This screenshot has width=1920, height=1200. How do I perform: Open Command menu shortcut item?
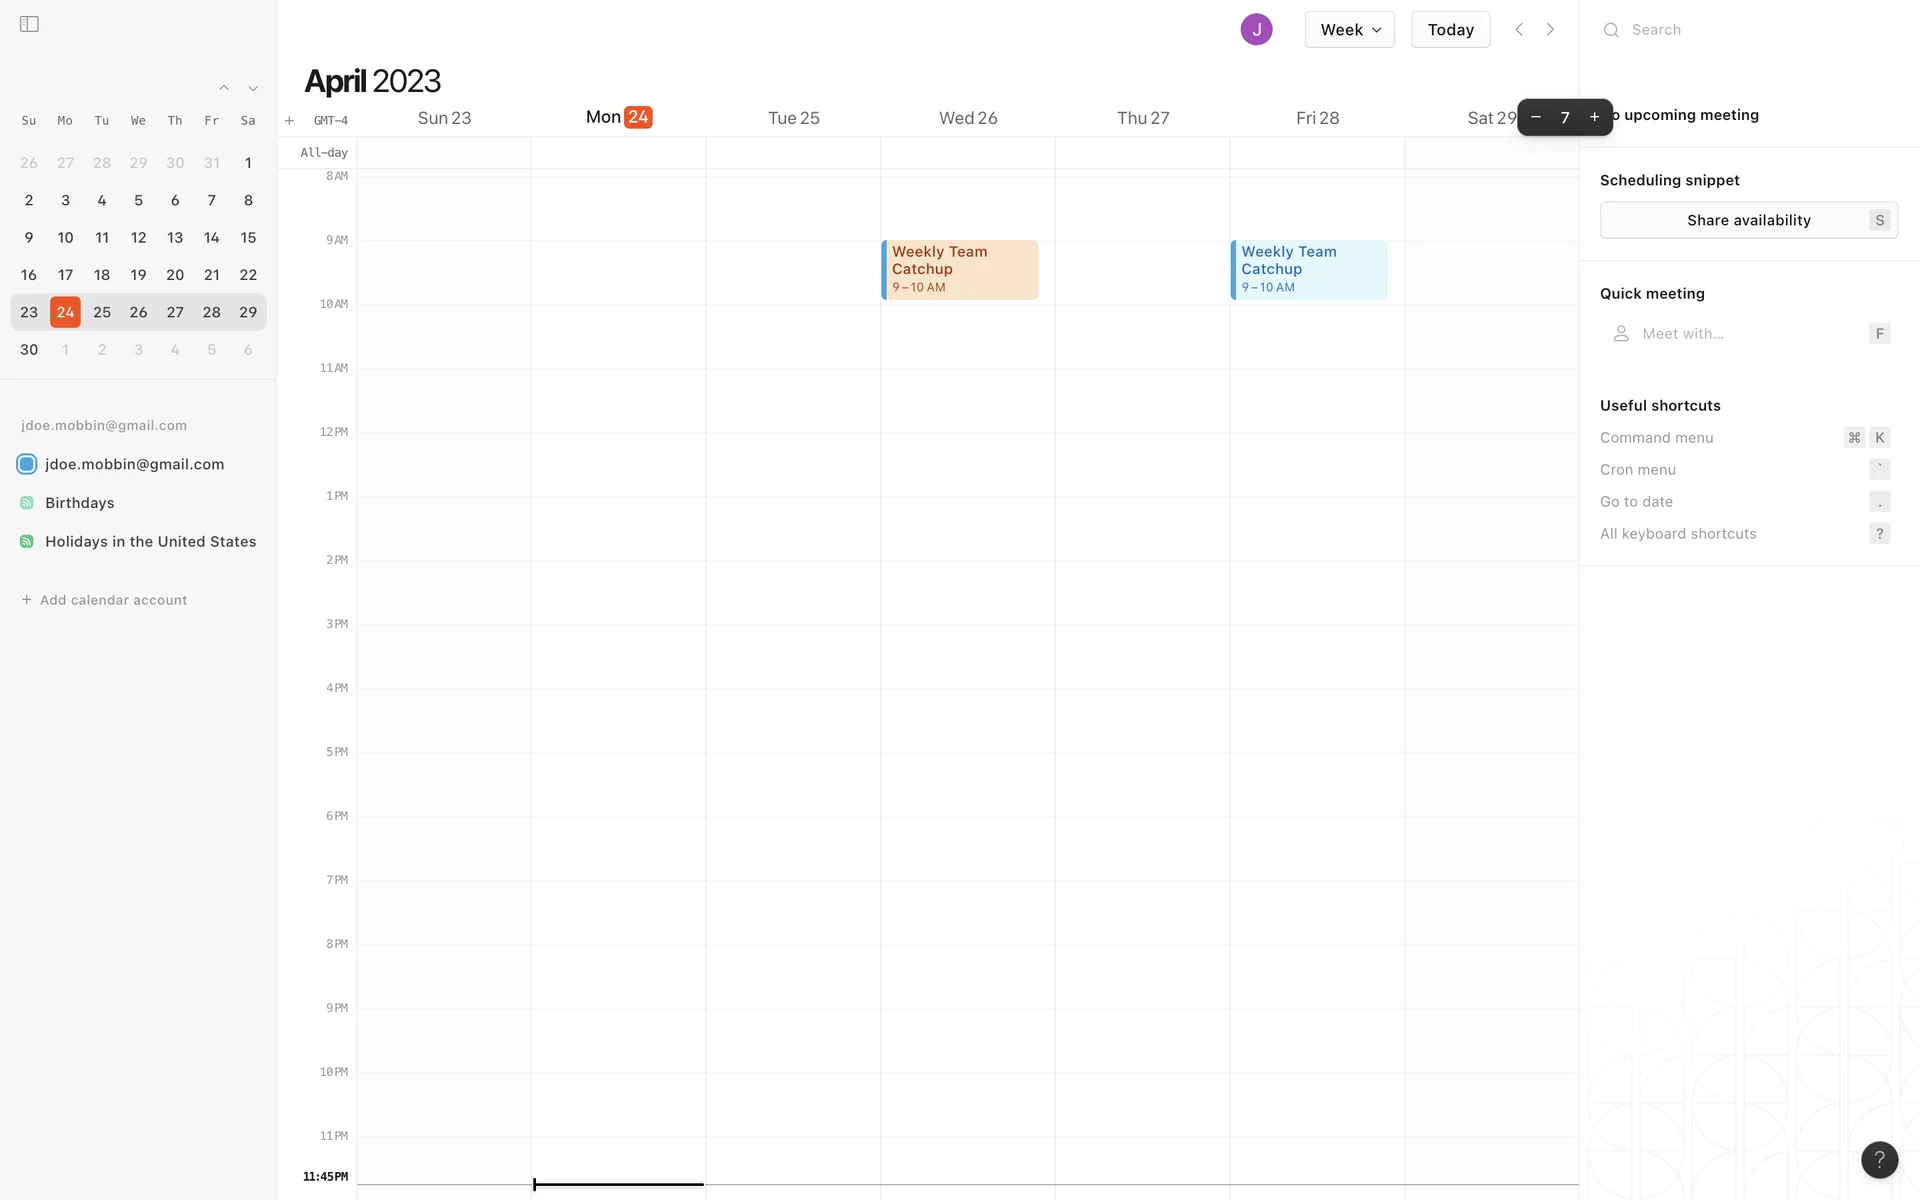[x=1656, y=438]
